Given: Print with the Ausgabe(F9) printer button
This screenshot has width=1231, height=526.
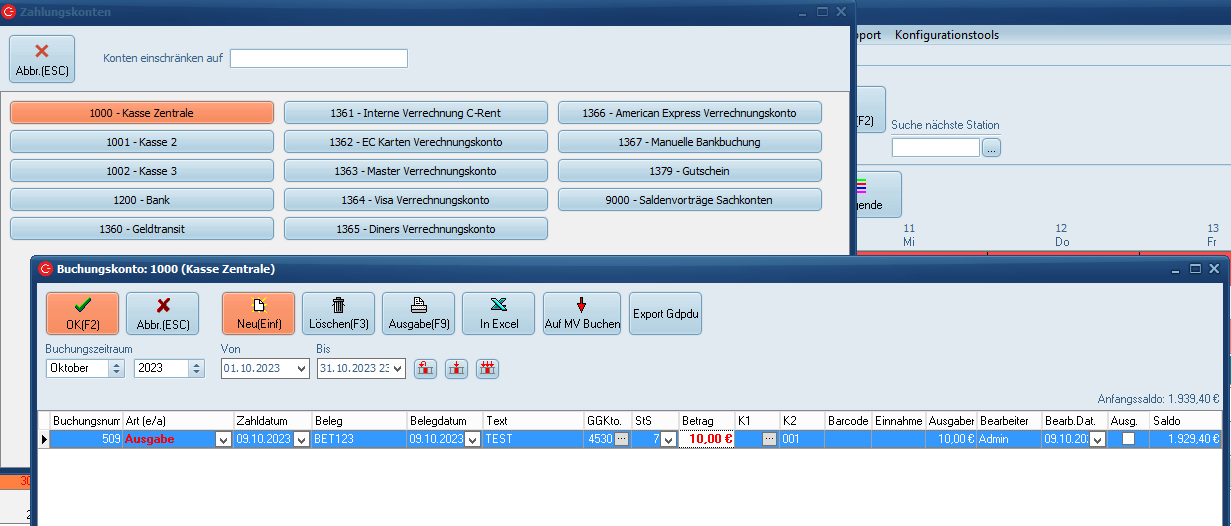Looking at the screenshot, I should coord(418,313).
